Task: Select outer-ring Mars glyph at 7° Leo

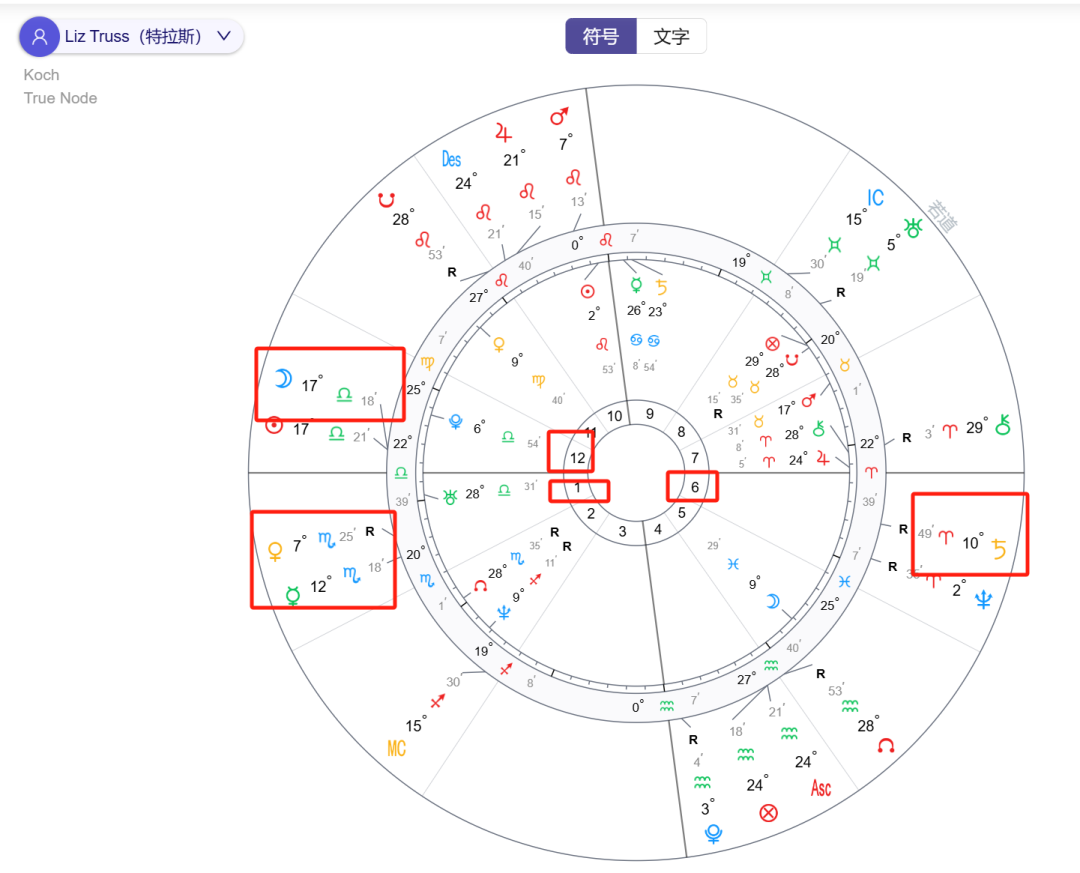Action: (559, 116)
